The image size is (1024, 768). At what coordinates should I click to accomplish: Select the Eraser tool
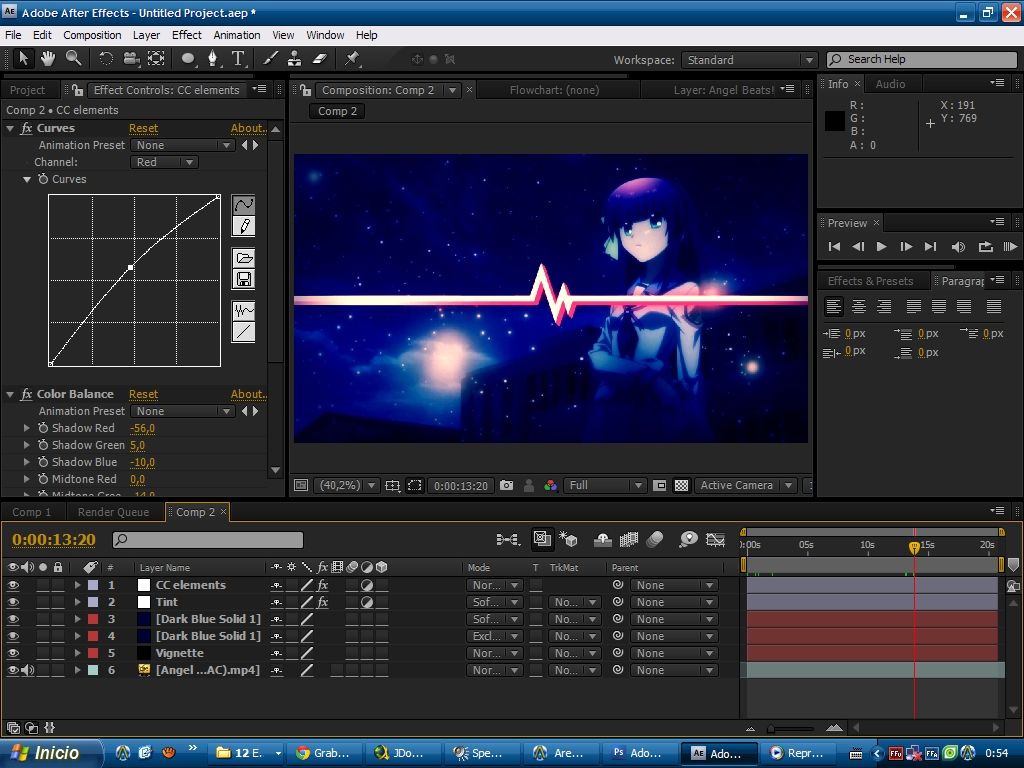[319, 59]
